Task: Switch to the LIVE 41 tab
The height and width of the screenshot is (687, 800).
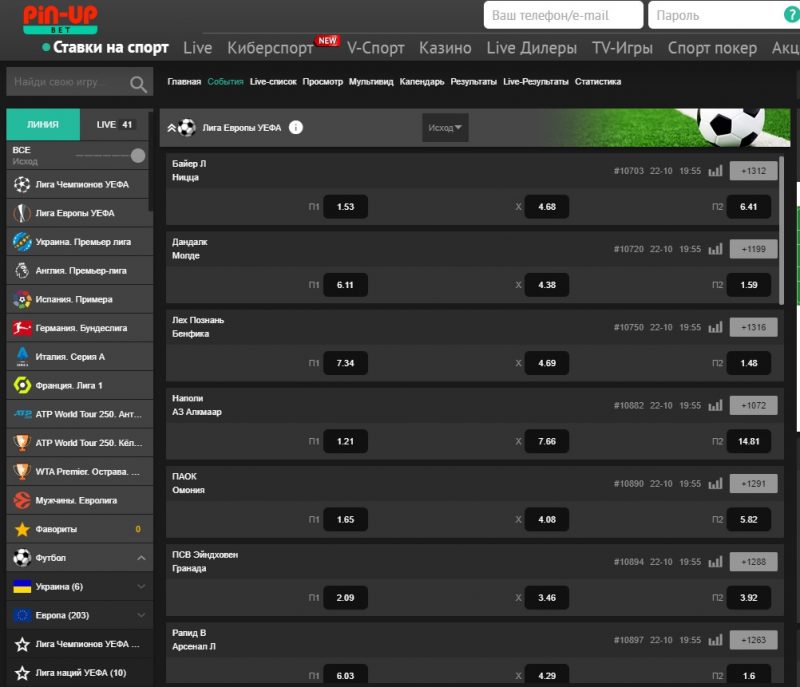Action: point(114,124)
